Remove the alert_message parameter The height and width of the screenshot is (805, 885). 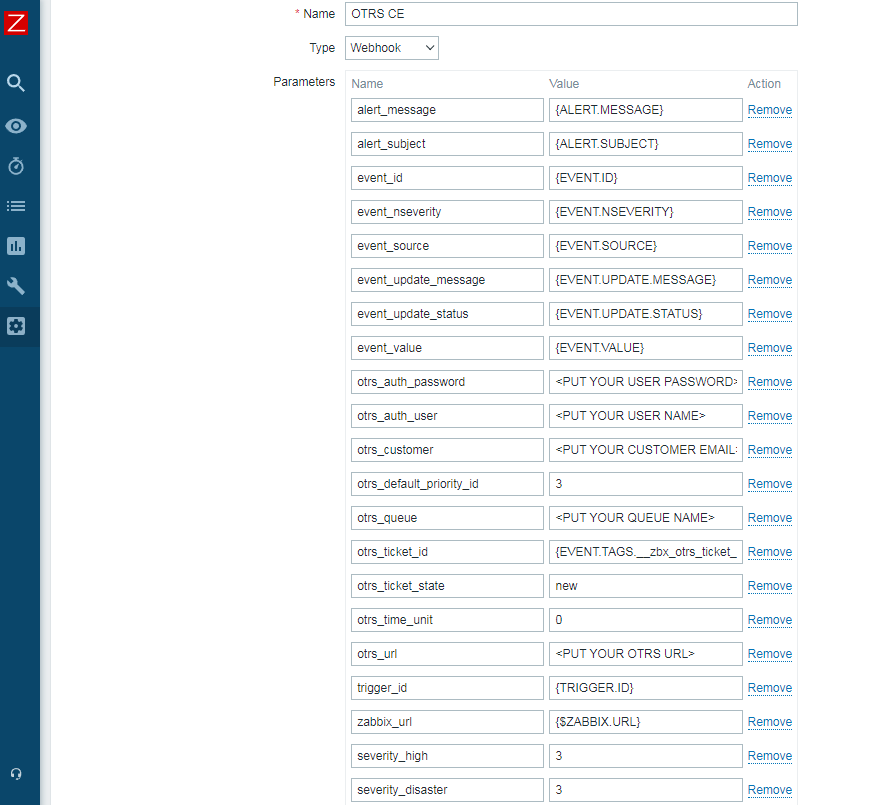[769, 110]
